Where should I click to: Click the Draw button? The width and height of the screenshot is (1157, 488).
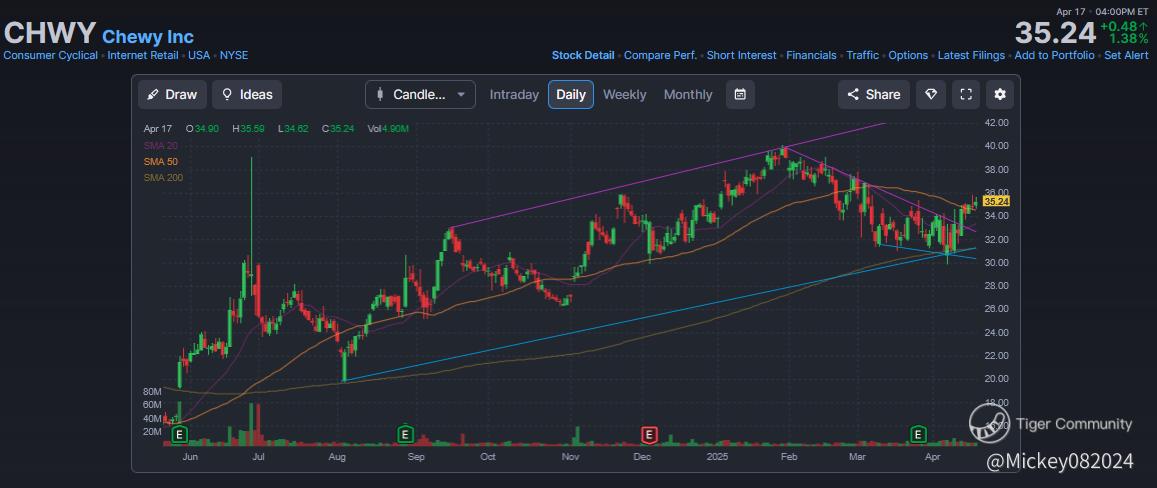[x=172, y=94]
